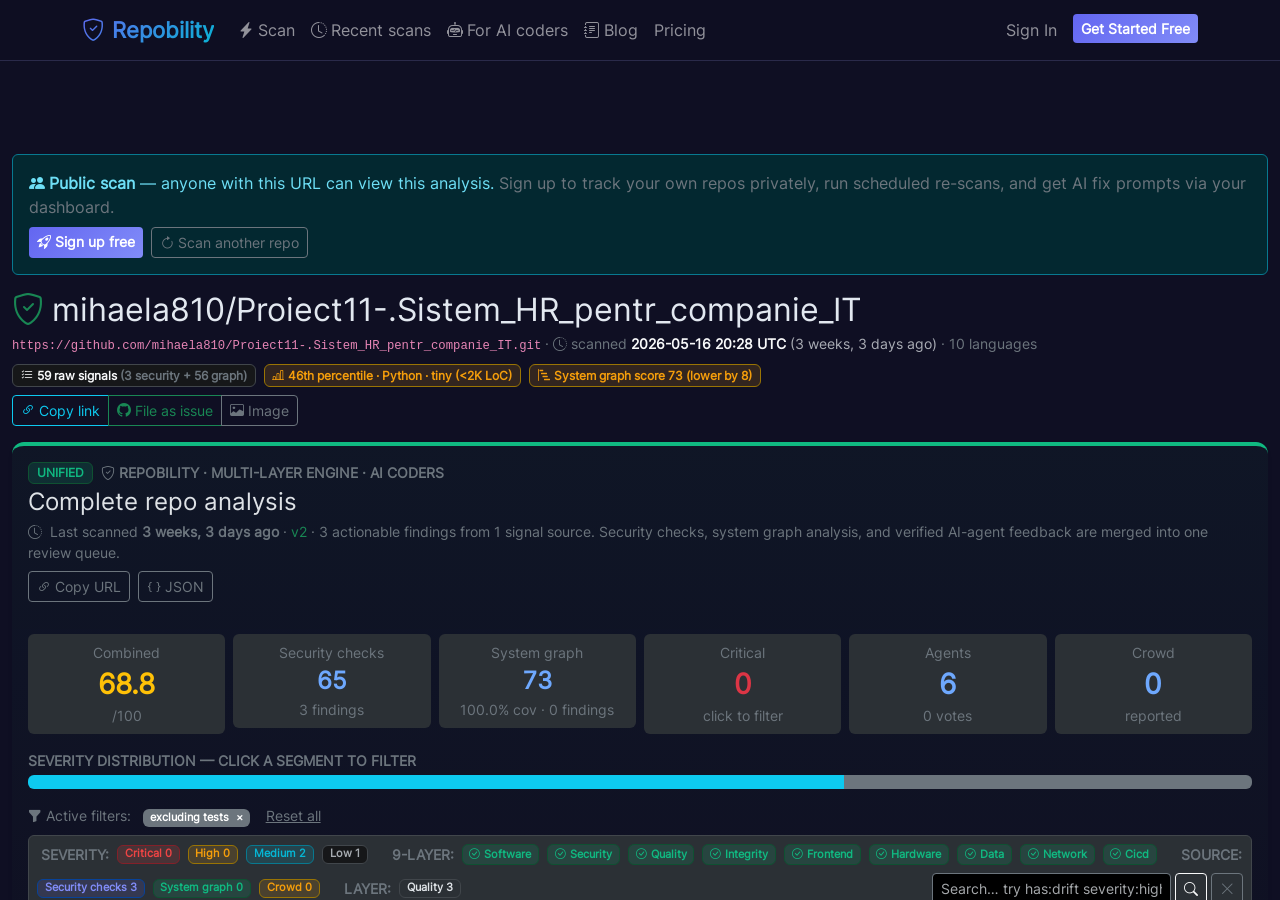
Task: Click the v2 version link
Action: pyautogui.click(x=299, y=532)
